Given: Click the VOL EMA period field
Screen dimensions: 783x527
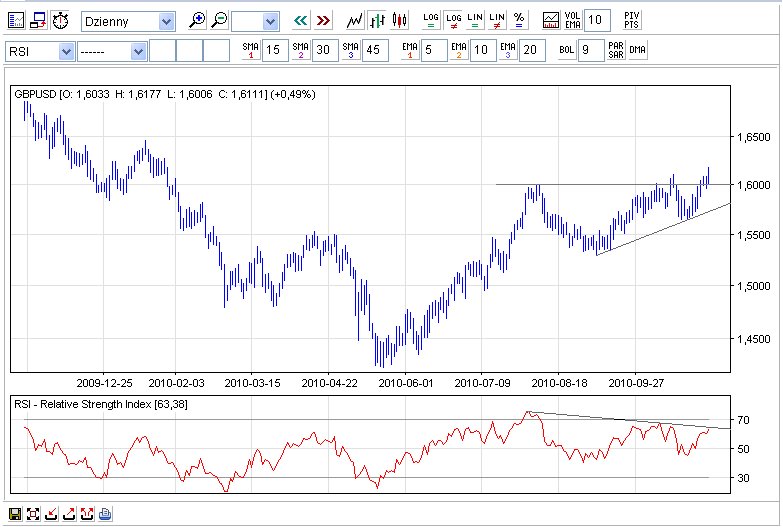Looking at the screenshot, I should (596, 20).
